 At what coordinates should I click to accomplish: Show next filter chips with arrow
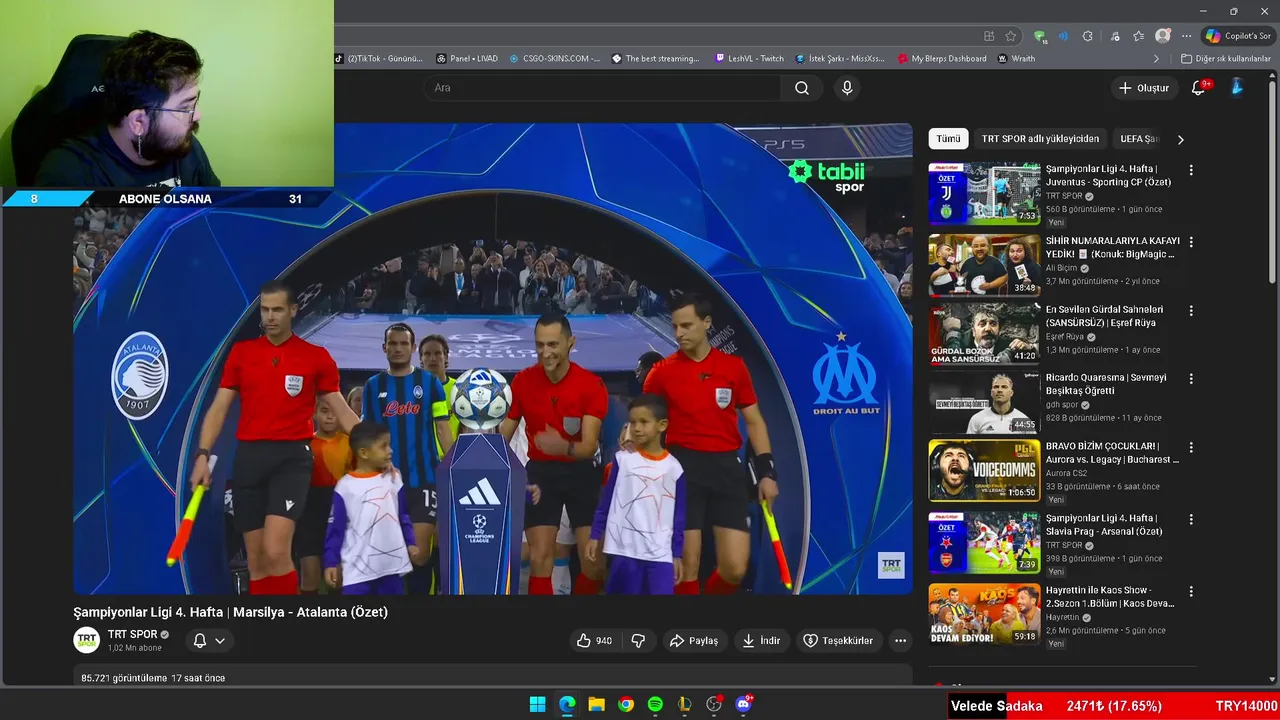tap(1180, 139)
